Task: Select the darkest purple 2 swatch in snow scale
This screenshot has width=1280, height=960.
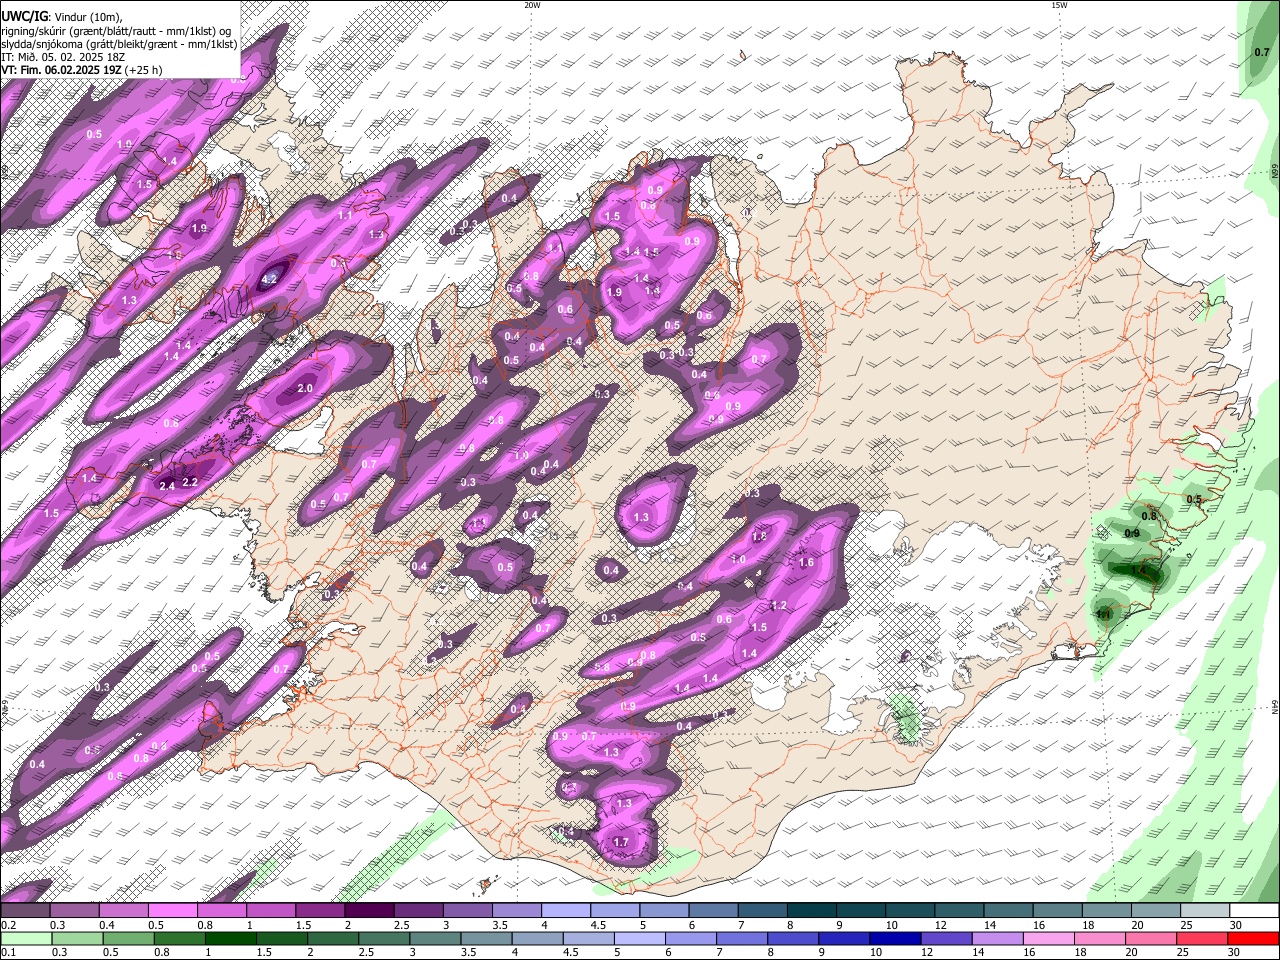Action: point(368,910)
